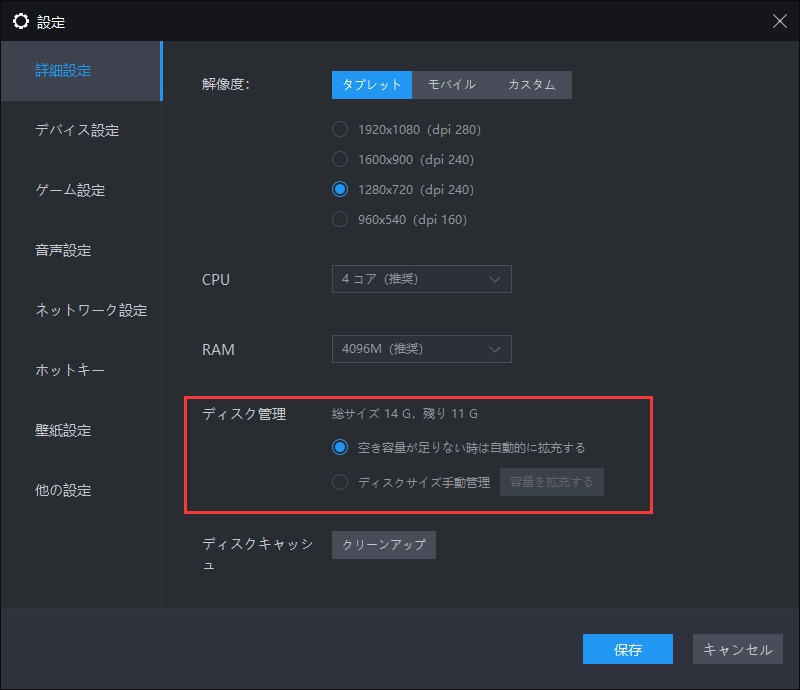Select the タブレット resolution tab
This screenshot has height=690, width=800.
(x=371, y=85)
